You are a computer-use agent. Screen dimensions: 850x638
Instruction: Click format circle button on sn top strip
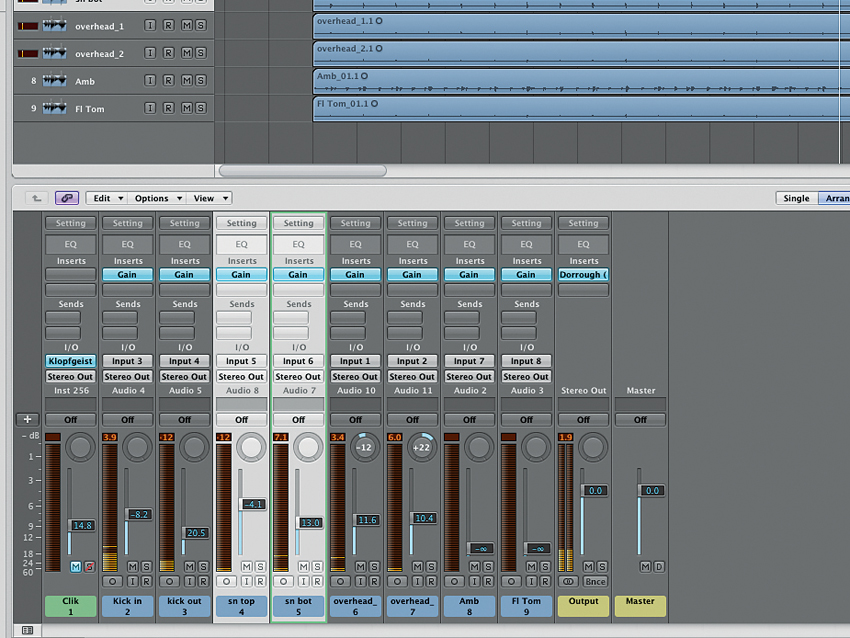point(226,581)
